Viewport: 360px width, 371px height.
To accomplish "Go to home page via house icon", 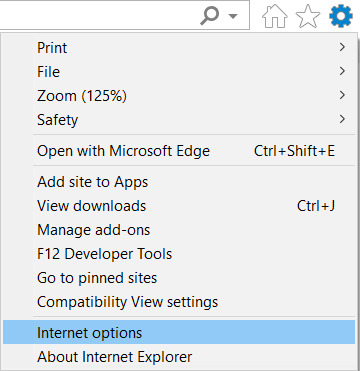I will [x=275, y=16].
